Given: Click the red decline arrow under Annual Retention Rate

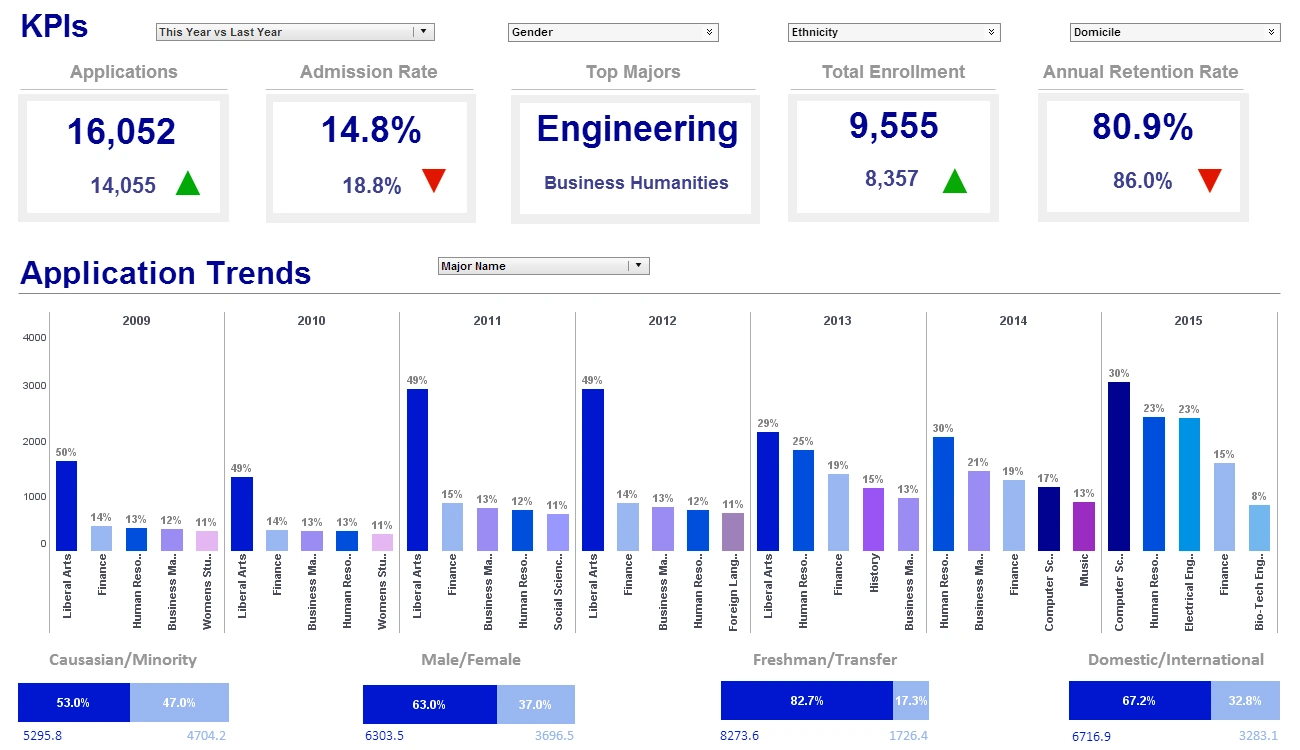Looking at the screenshot, I should [1209, 181].
